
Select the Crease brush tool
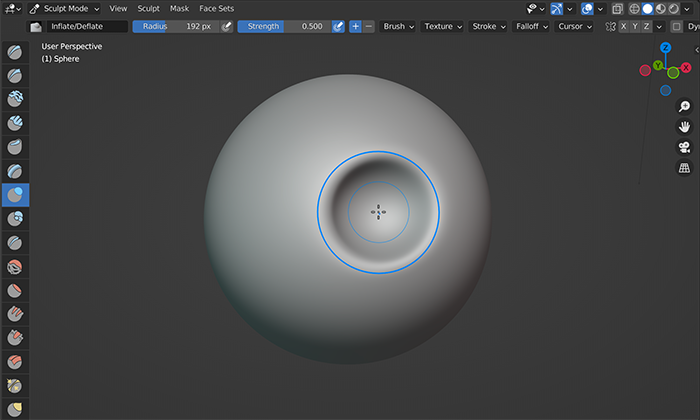point(15,243)
